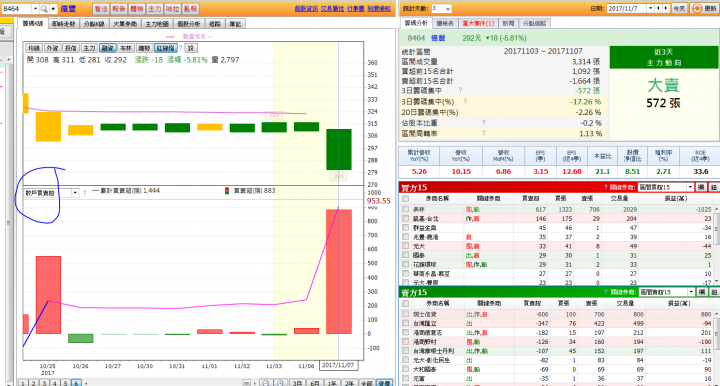The width and height of the screenshot is (720, 386).
Task: Toggle the 布林 chart overlay button
Action: pyautogui.click(x=126, y=48)
